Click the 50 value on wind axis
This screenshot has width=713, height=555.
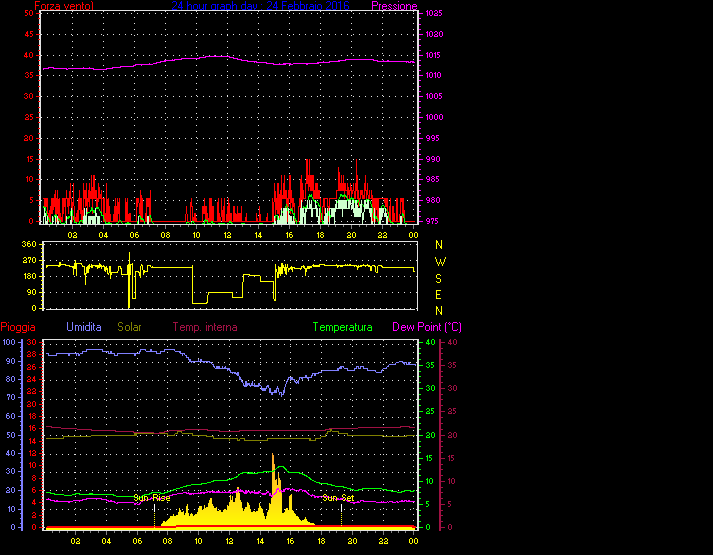click(x=29, y=13)
